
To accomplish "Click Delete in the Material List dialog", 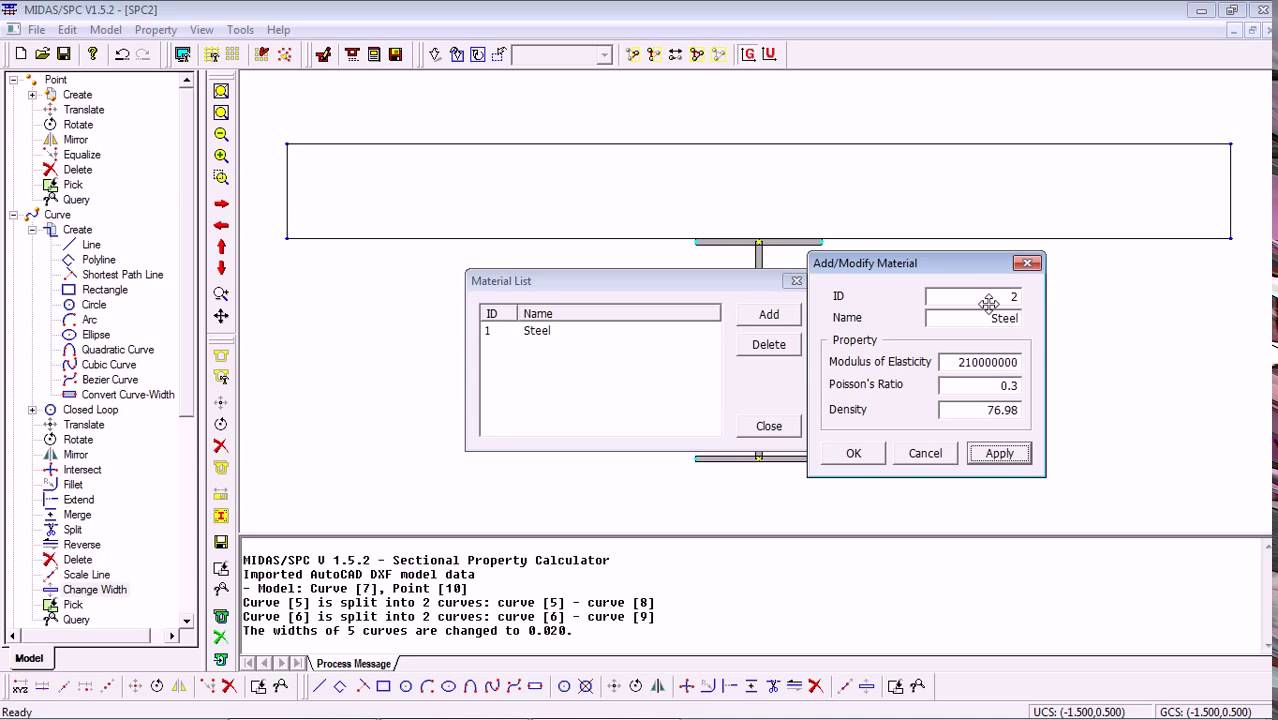I will [769, 344].
